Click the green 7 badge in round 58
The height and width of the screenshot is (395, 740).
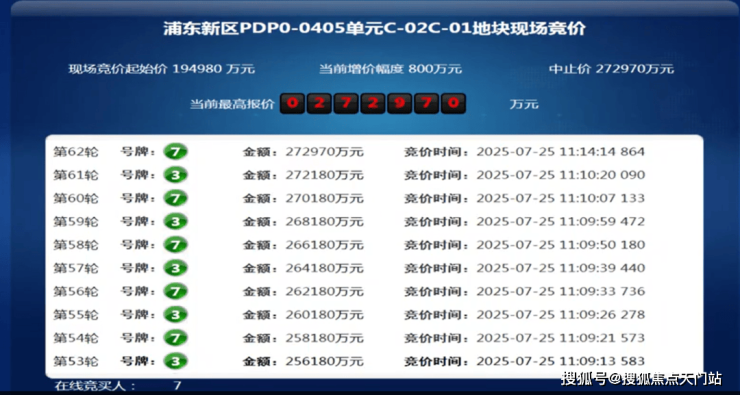tap(176, 245)
